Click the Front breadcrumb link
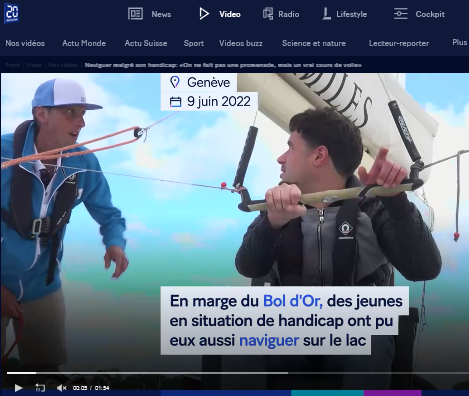This screenshot has height=396, width=469. click(x=13, y=65)
